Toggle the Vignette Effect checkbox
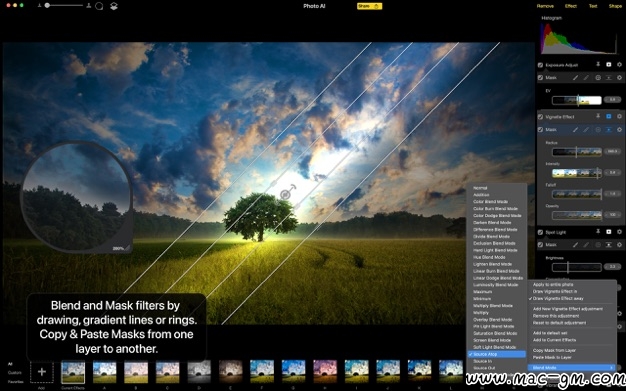 tap(540, 117)
